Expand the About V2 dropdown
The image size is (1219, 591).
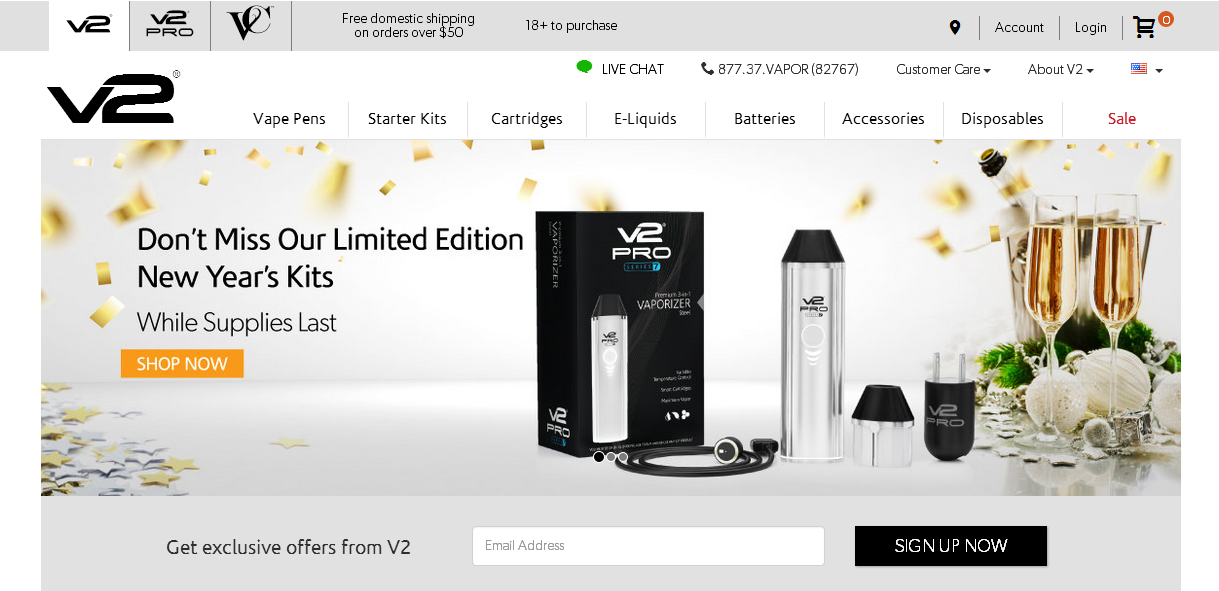coord(1060,69)
